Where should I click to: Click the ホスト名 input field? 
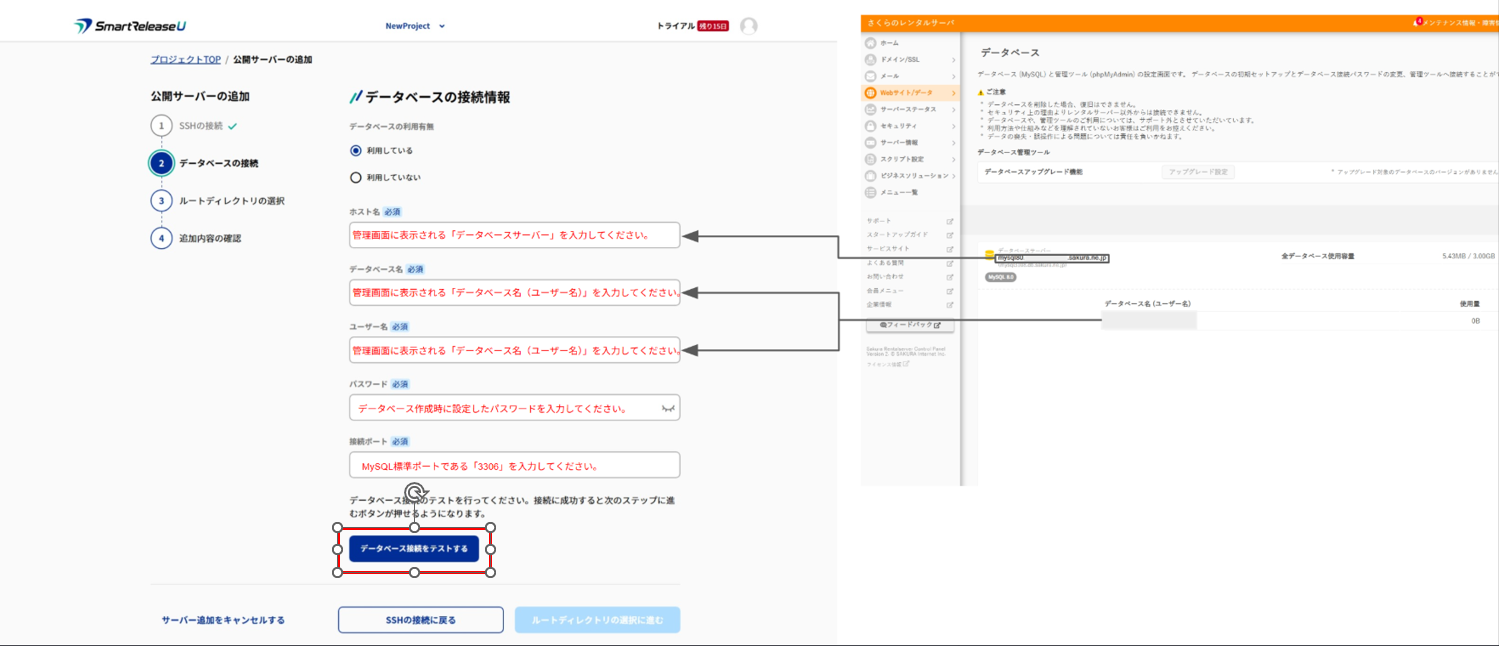tap(514, 236)
